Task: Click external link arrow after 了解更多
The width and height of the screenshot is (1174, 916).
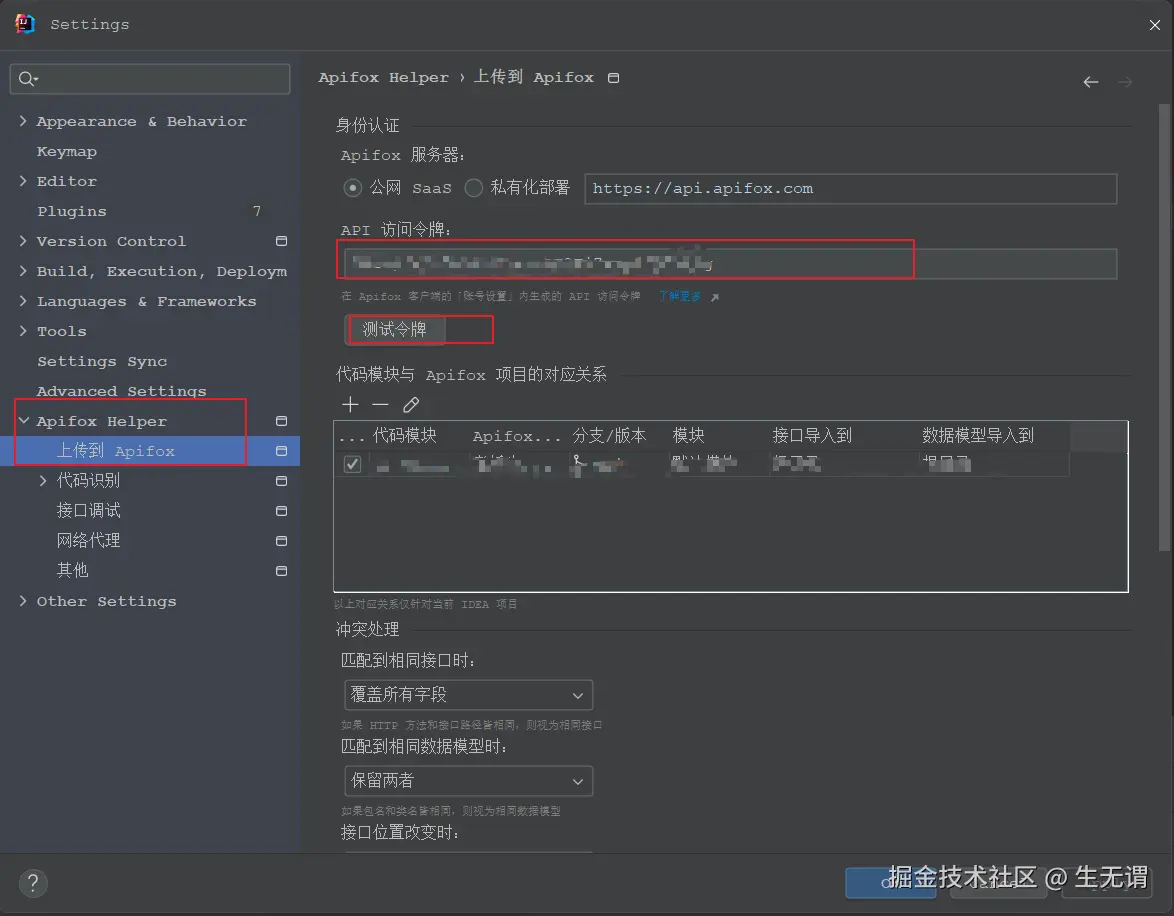Action: coord(715,297)
